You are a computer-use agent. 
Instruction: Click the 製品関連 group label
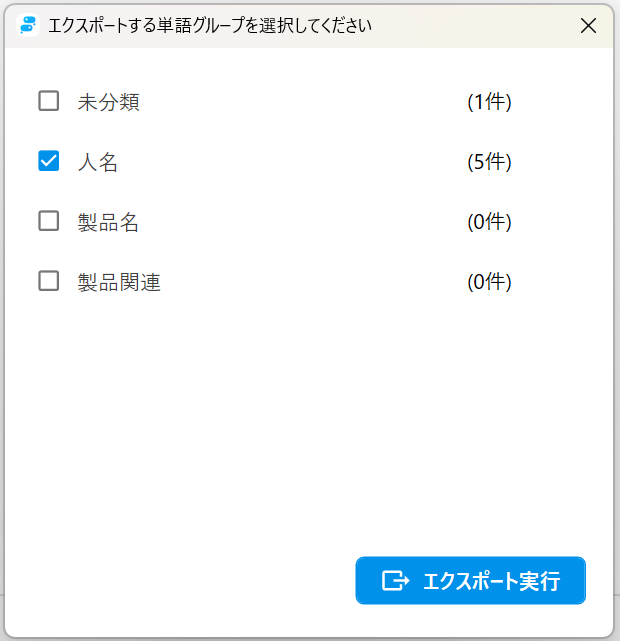tap(119, 282)
